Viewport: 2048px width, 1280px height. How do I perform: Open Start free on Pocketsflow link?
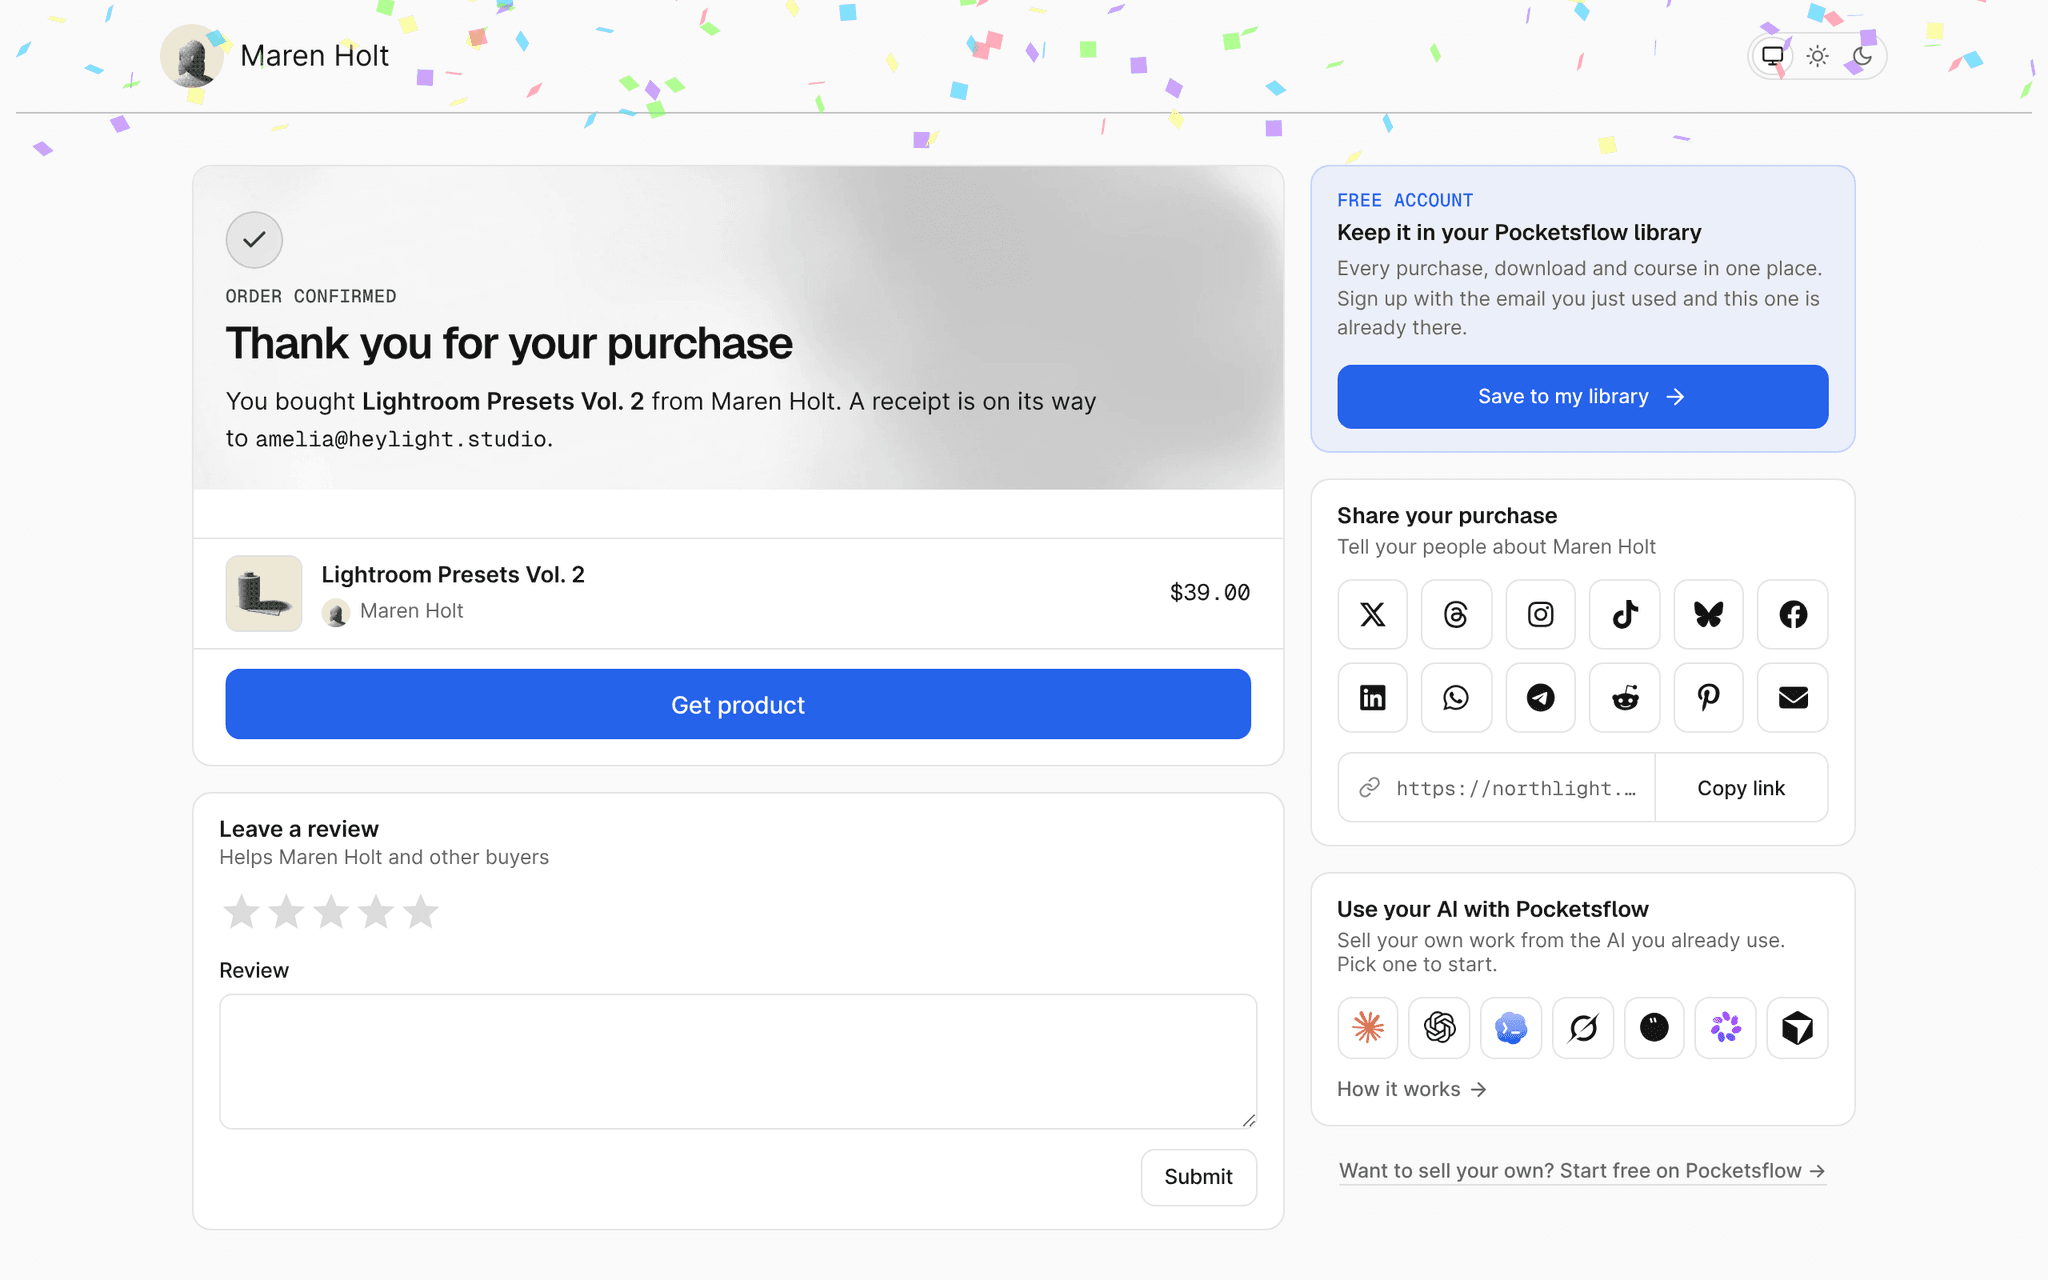coord(1583,1171)
